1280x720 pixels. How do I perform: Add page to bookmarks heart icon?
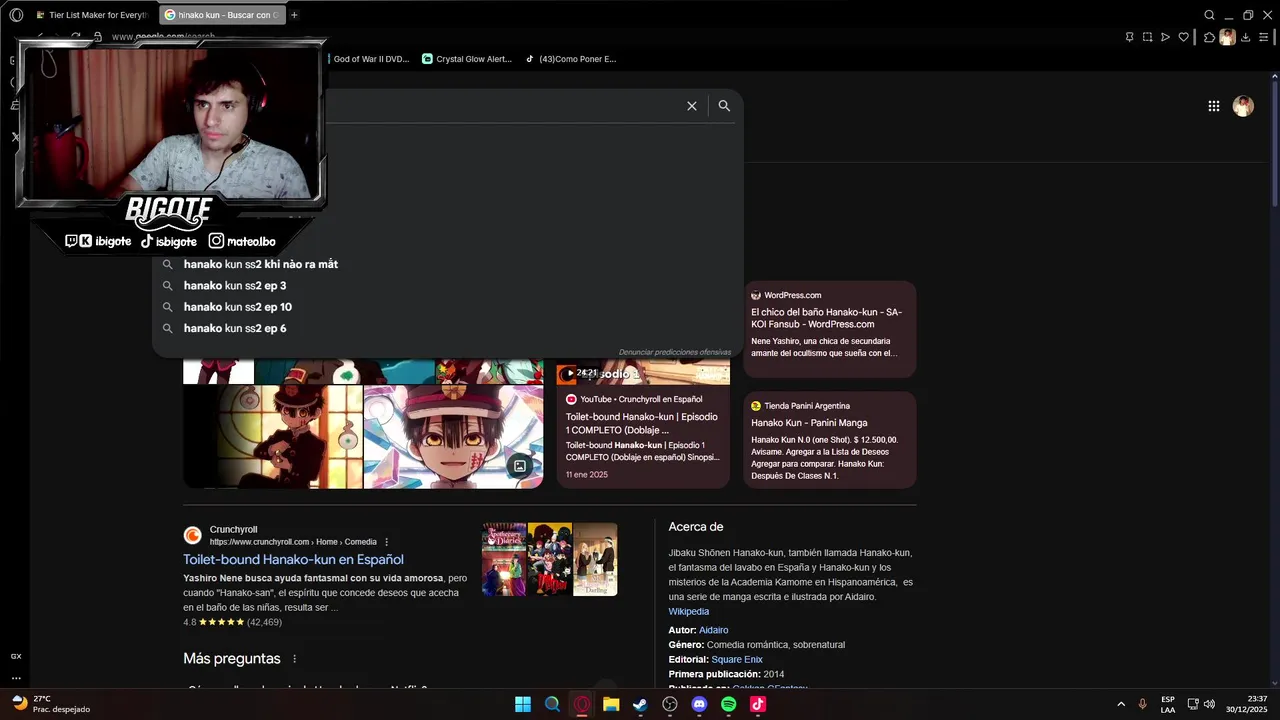point(1183,37)
